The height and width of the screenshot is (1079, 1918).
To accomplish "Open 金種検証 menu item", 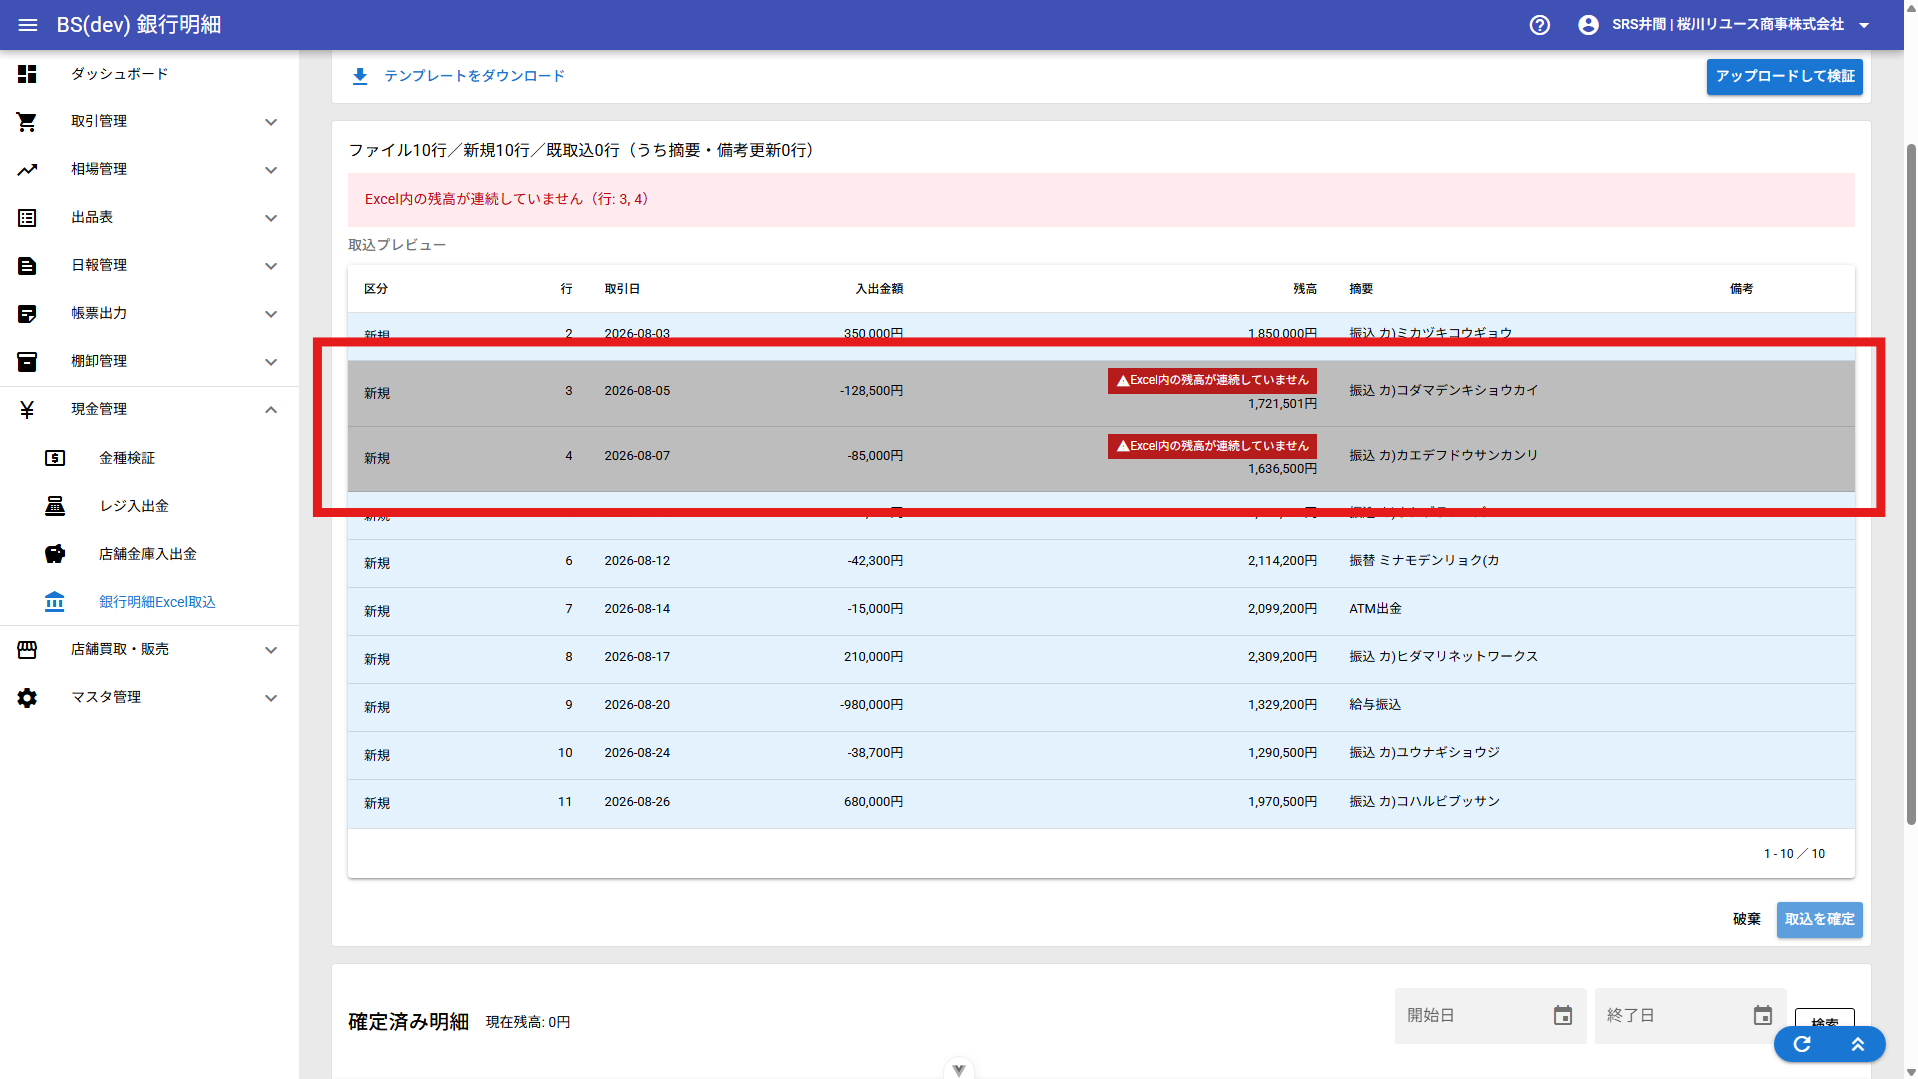I will pyautogui.click(x=149, y=458).
